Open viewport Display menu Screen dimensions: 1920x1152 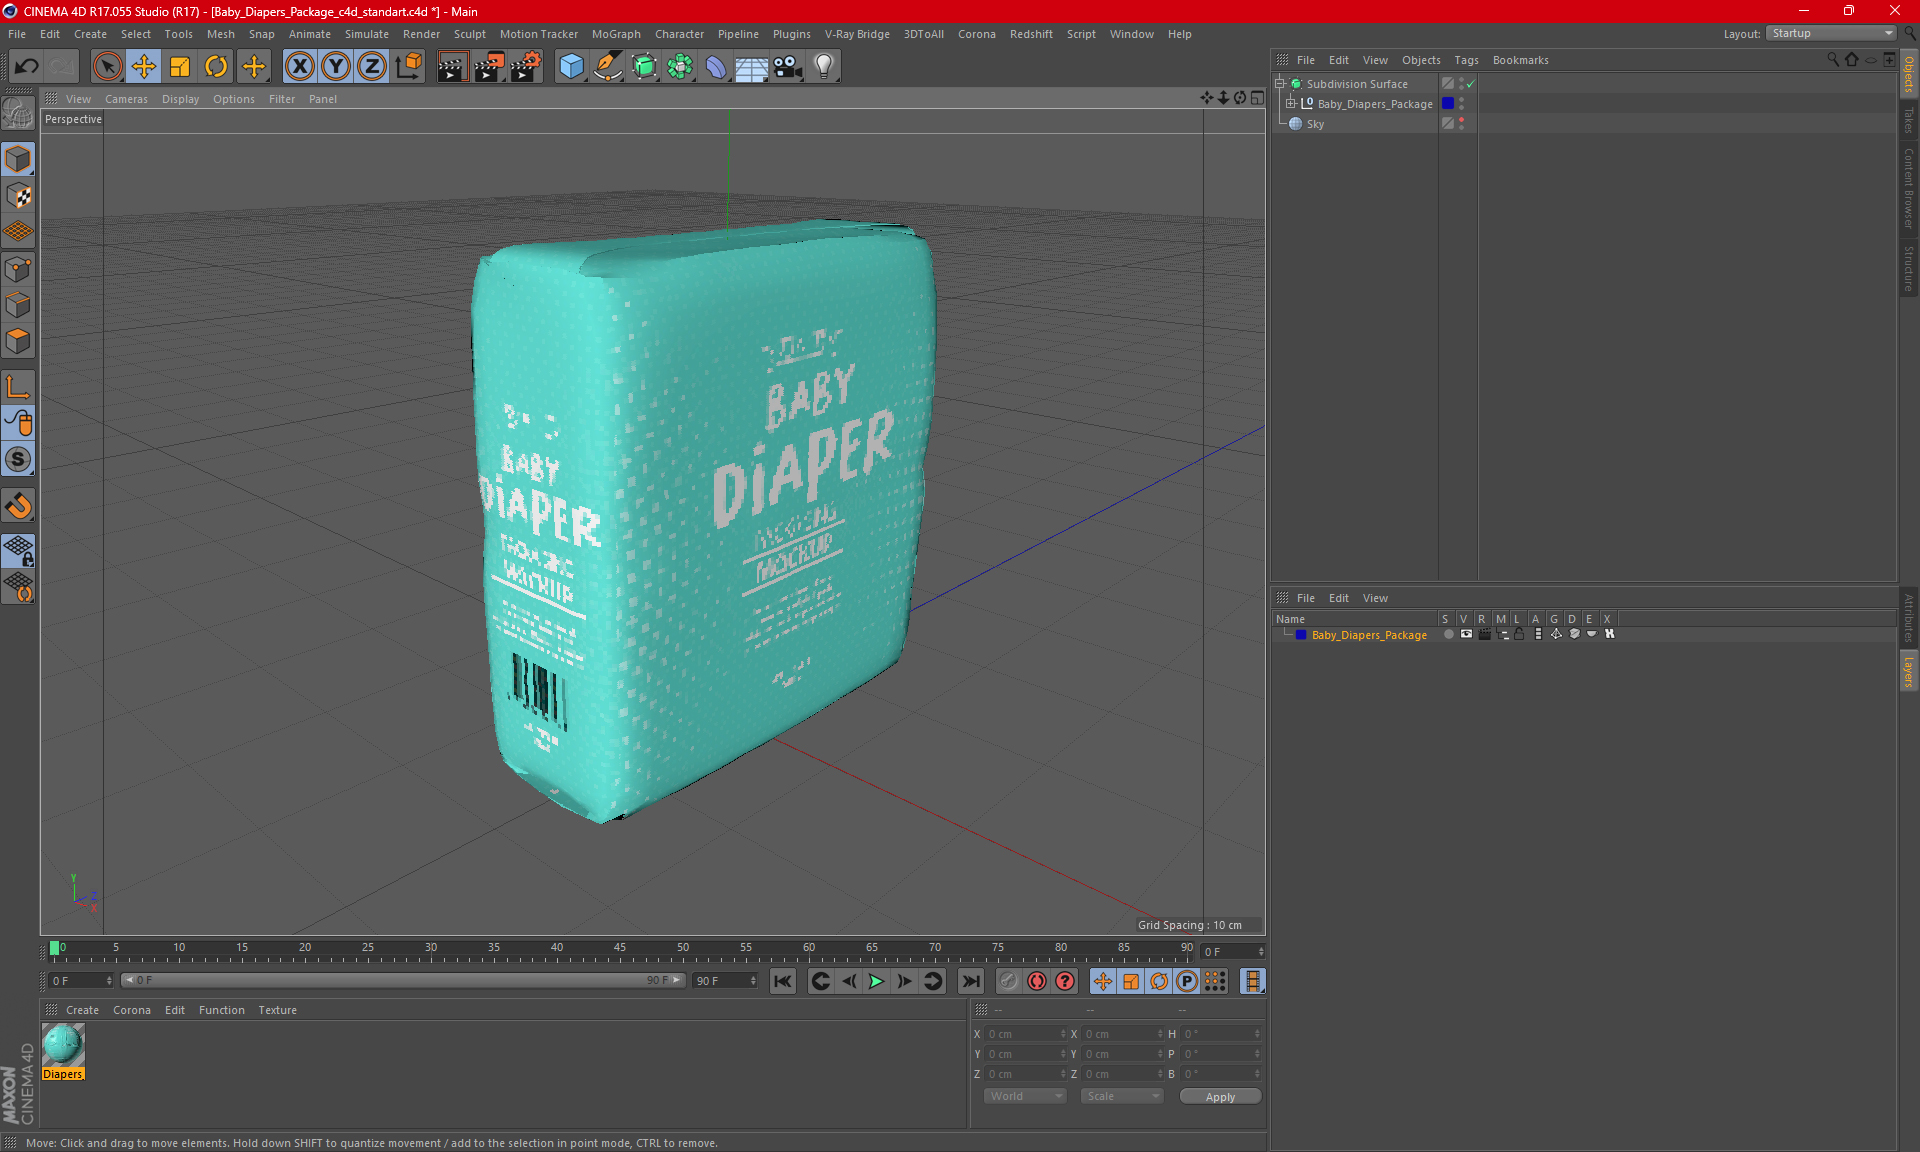(x=180, y=99)
